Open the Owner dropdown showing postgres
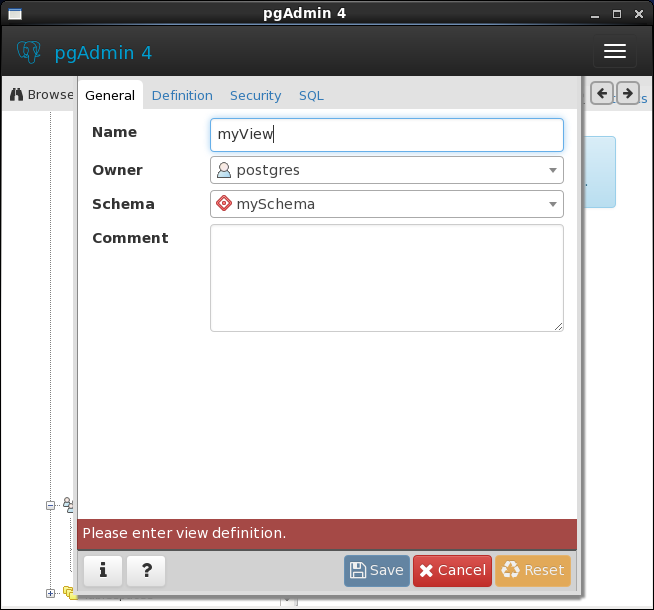Screen dimensions: 654x610 pyautogui.click(x=387, y=170)
